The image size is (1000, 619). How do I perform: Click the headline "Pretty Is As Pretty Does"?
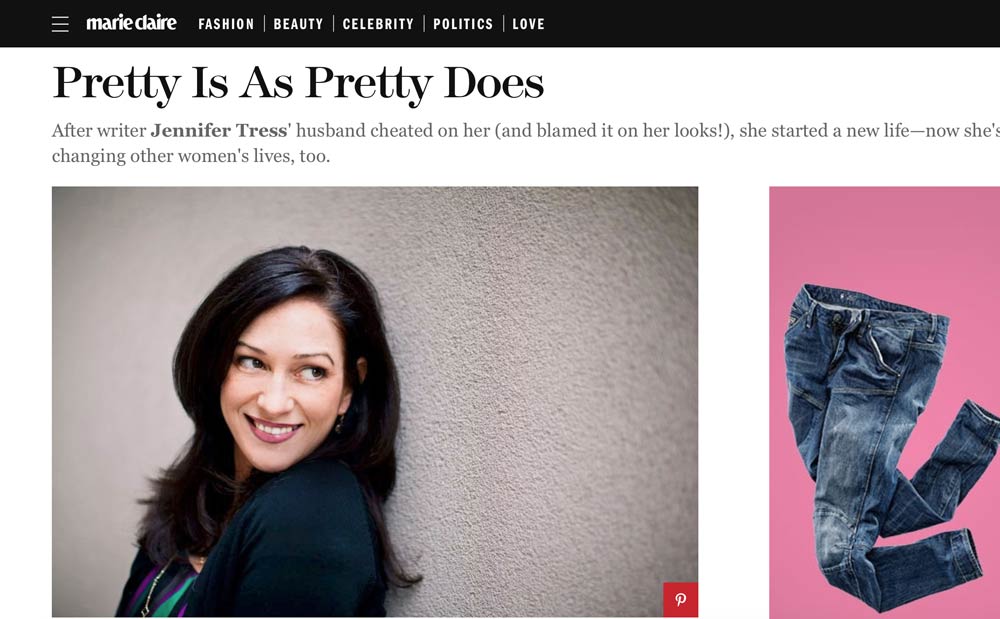click(x=298, y=83)
